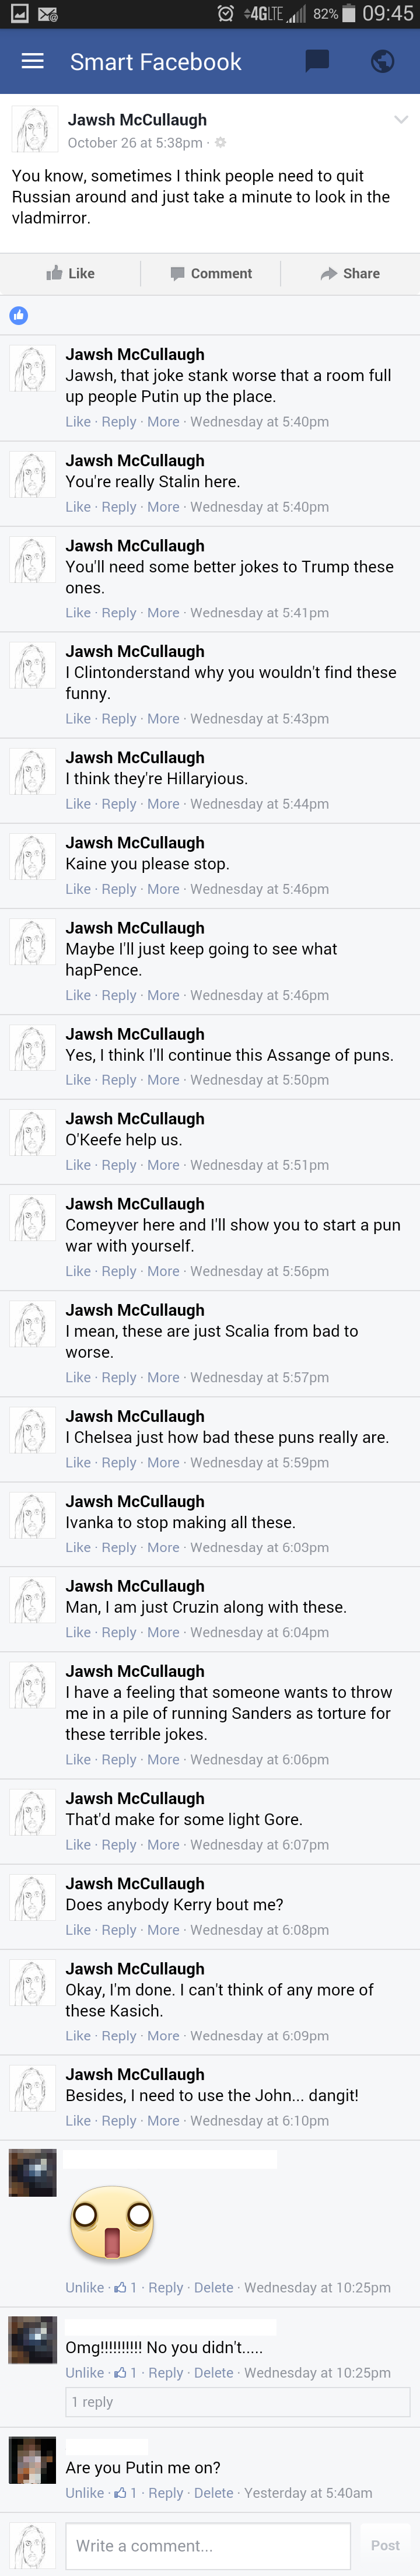Tap Jawsh McCullaugh's post avatar
The image size is (420, 2576).
click(34, 130)
